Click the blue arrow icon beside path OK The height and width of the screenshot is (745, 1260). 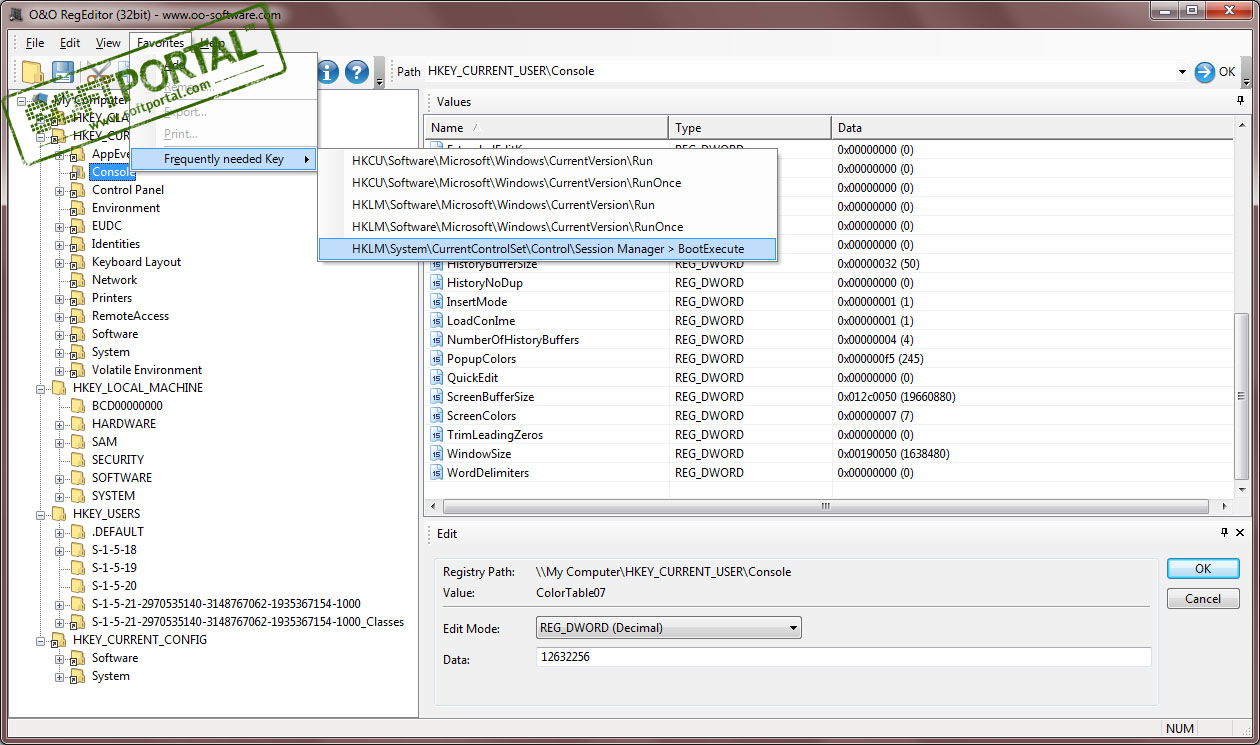pos(1204,72)
